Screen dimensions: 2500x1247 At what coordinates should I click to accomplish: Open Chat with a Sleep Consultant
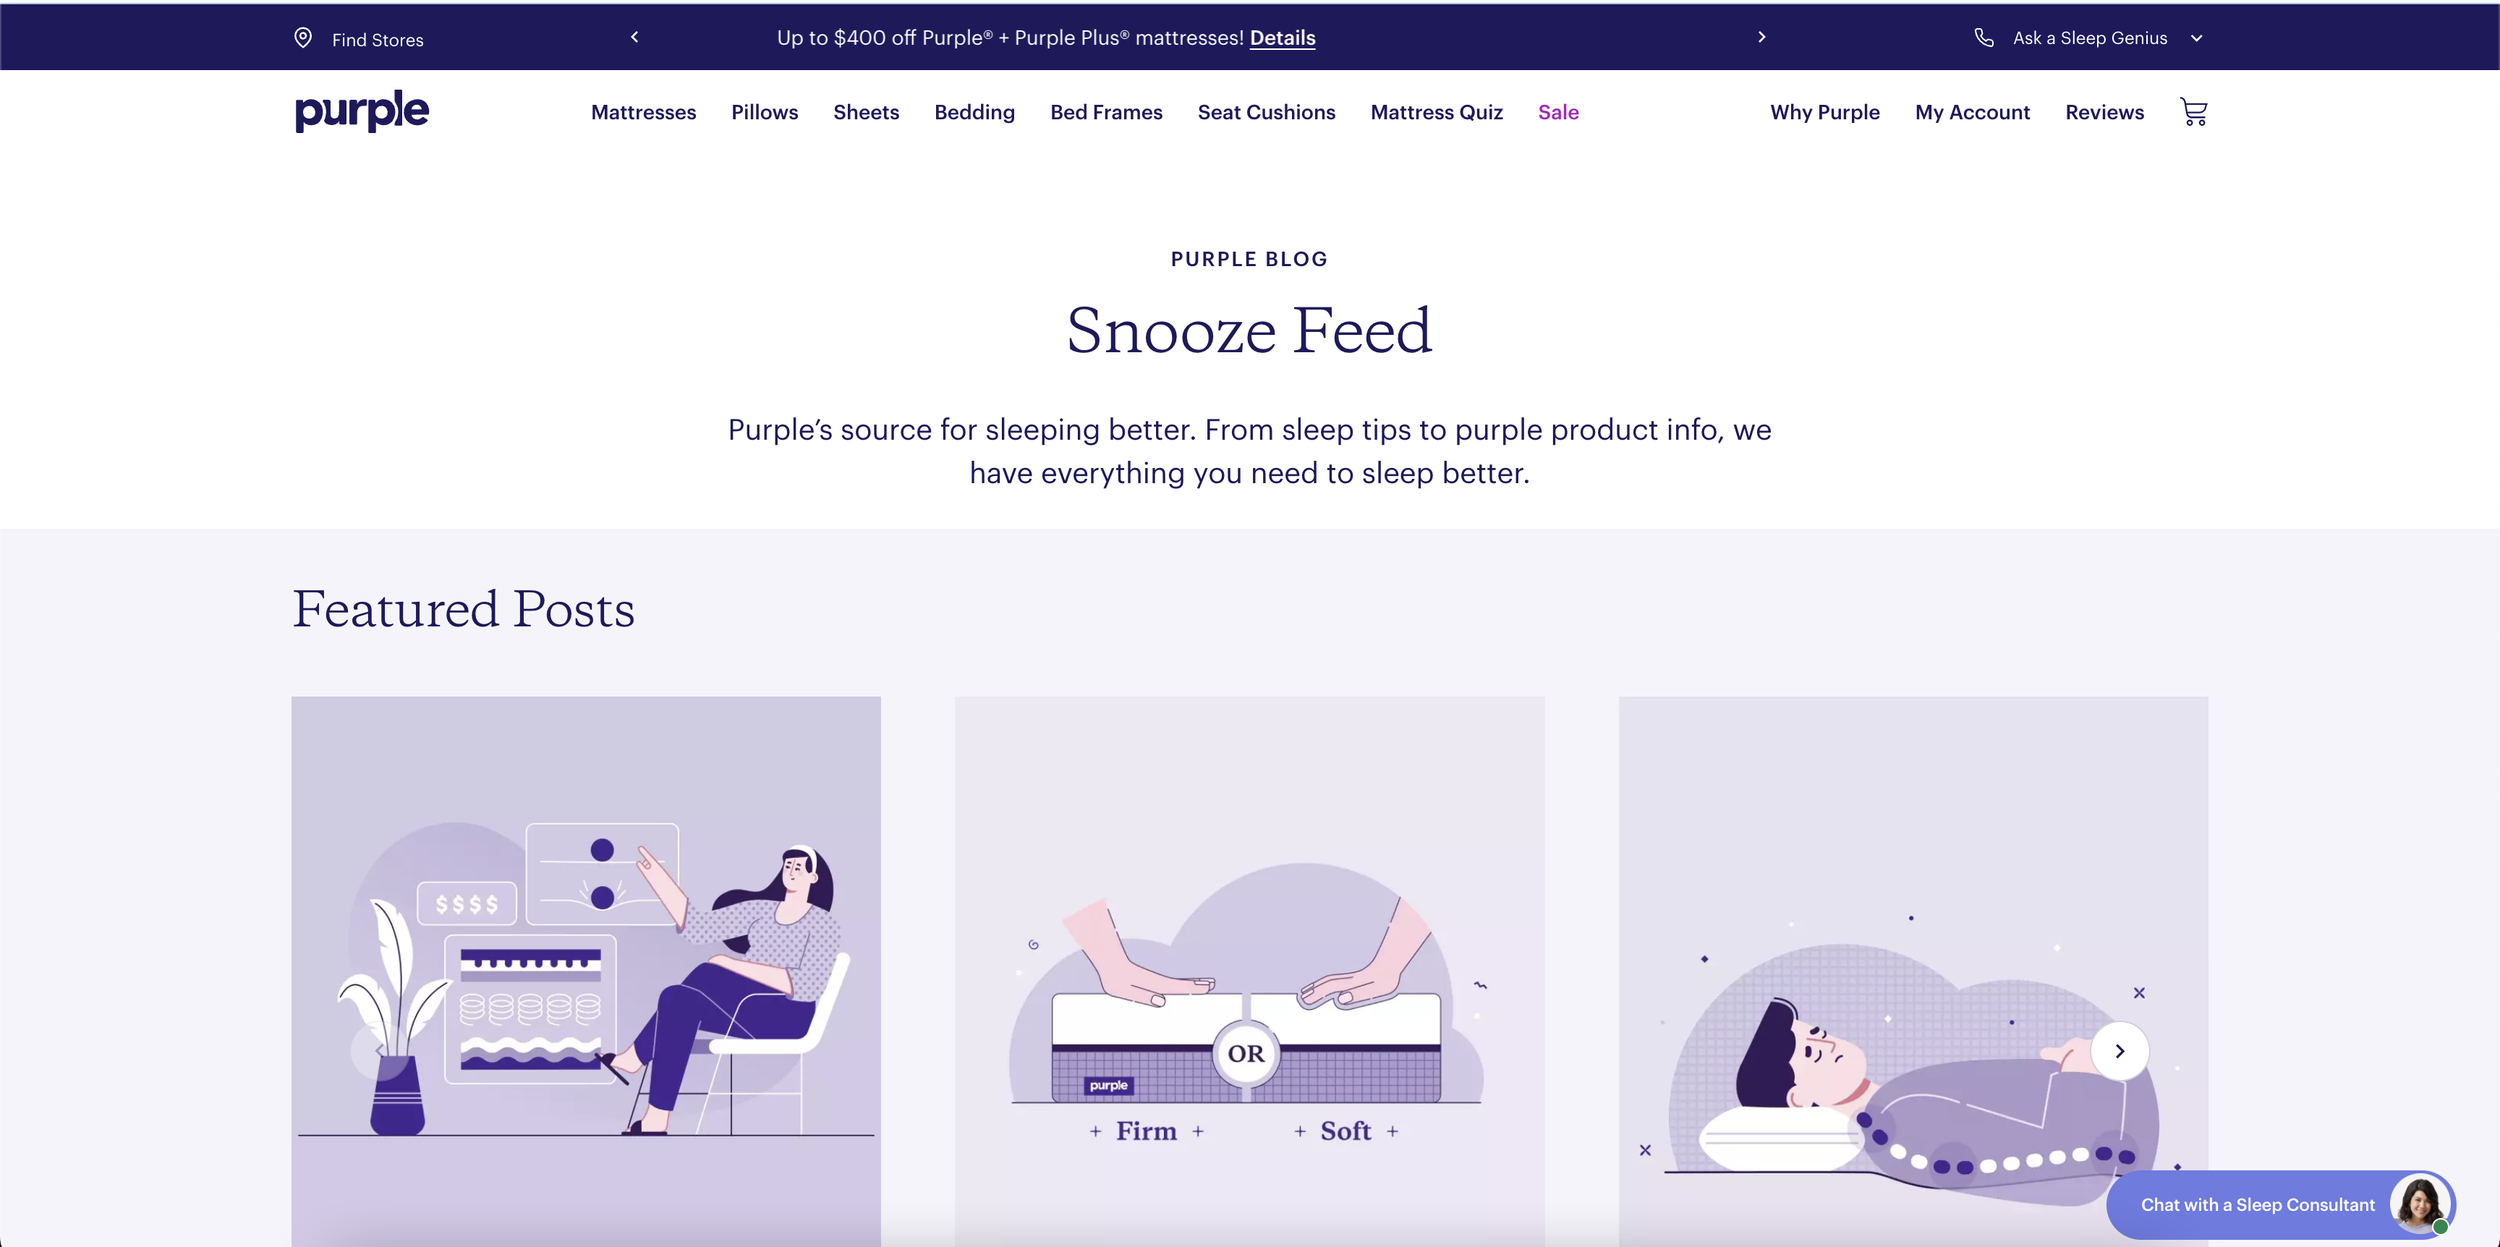[x=2257, y=1205]
